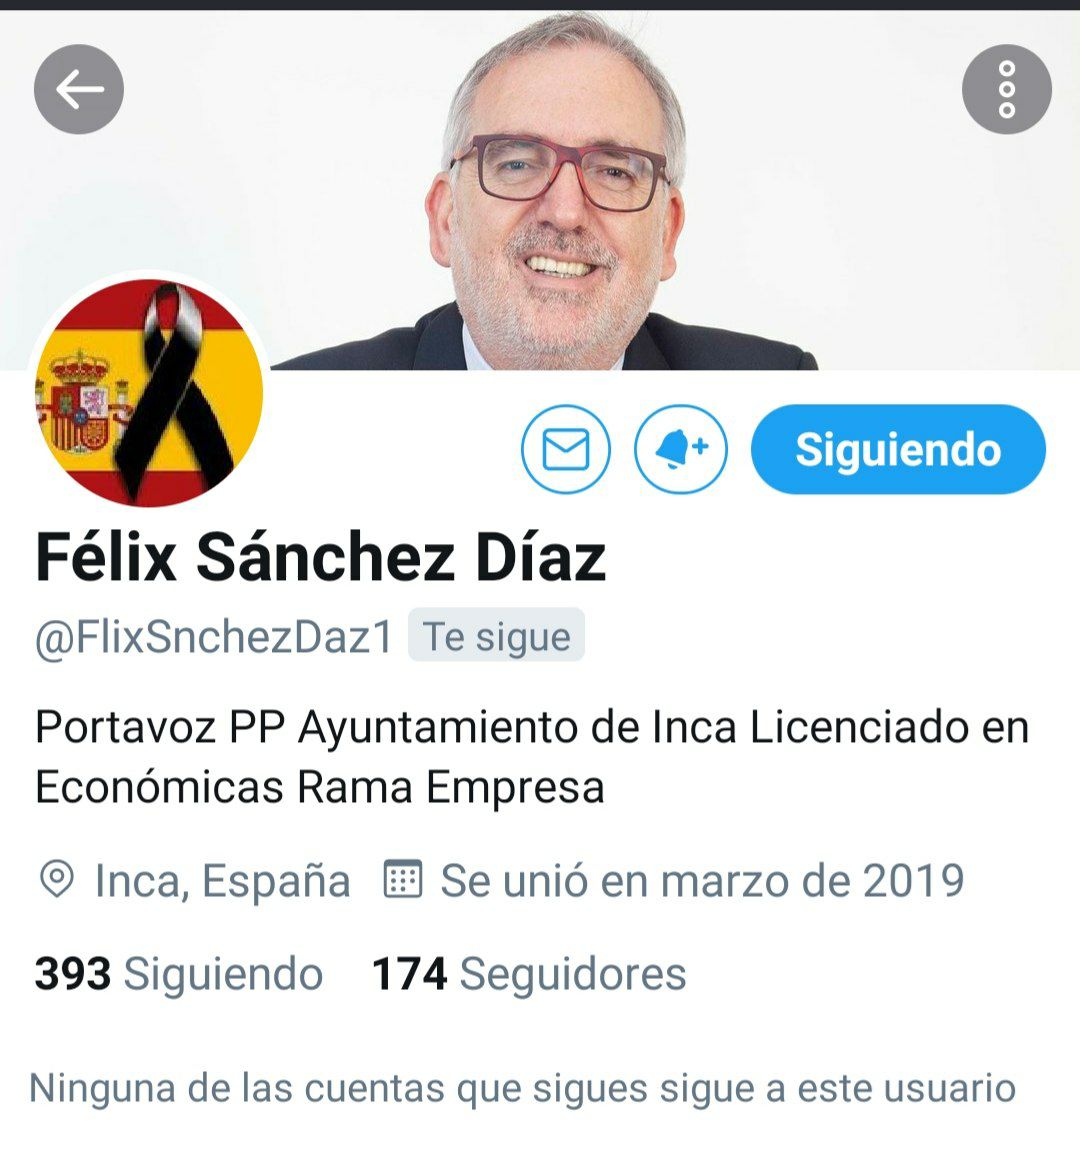Tap the profile bio Portavoz PP text

pos(532,757)
